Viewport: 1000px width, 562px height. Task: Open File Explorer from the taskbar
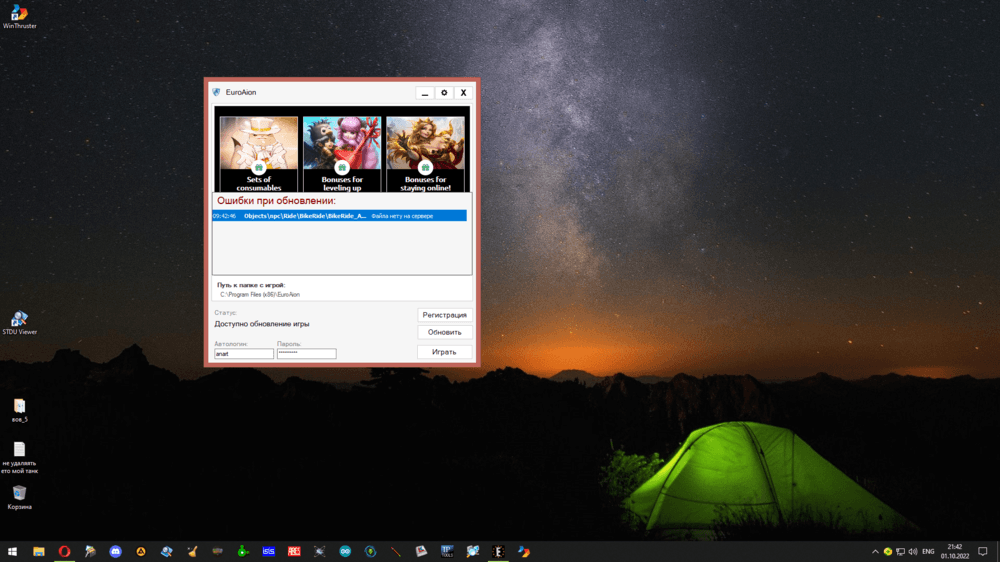coord(39,551)
